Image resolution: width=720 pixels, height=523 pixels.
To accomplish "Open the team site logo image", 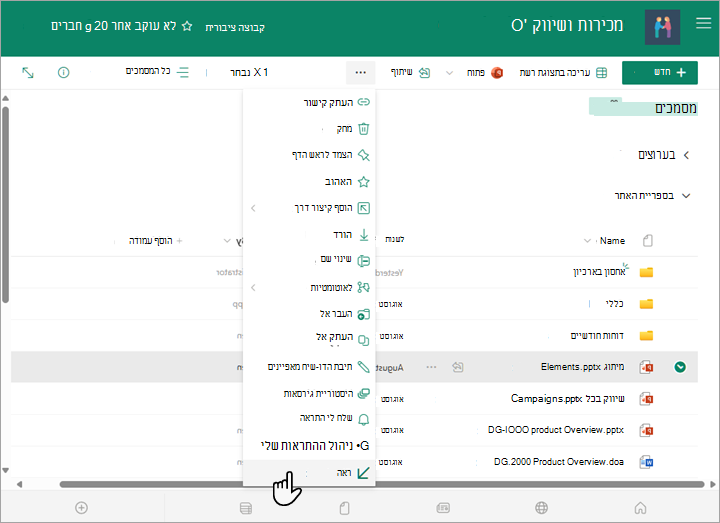I will (662, 27).
